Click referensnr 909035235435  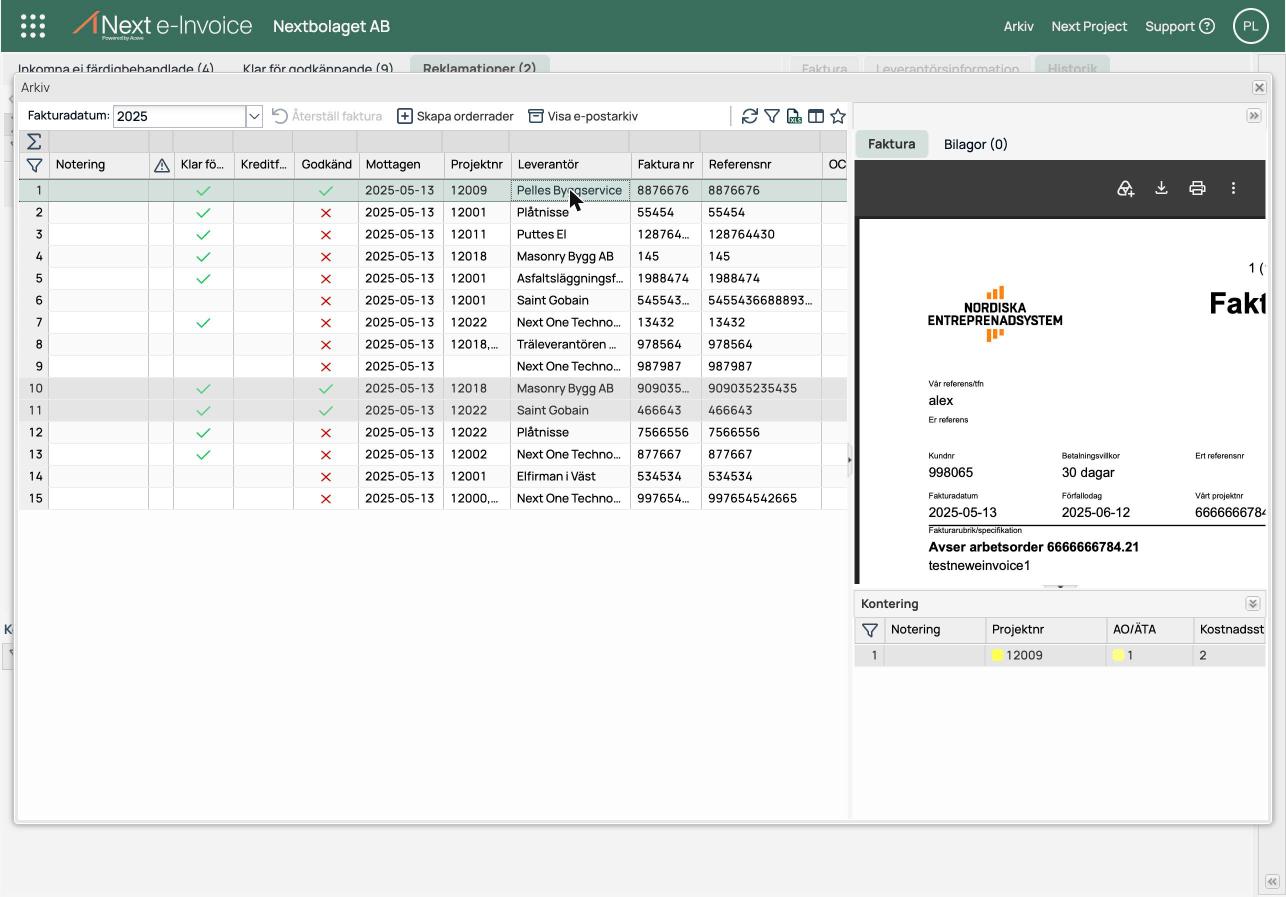pos(752,388)
